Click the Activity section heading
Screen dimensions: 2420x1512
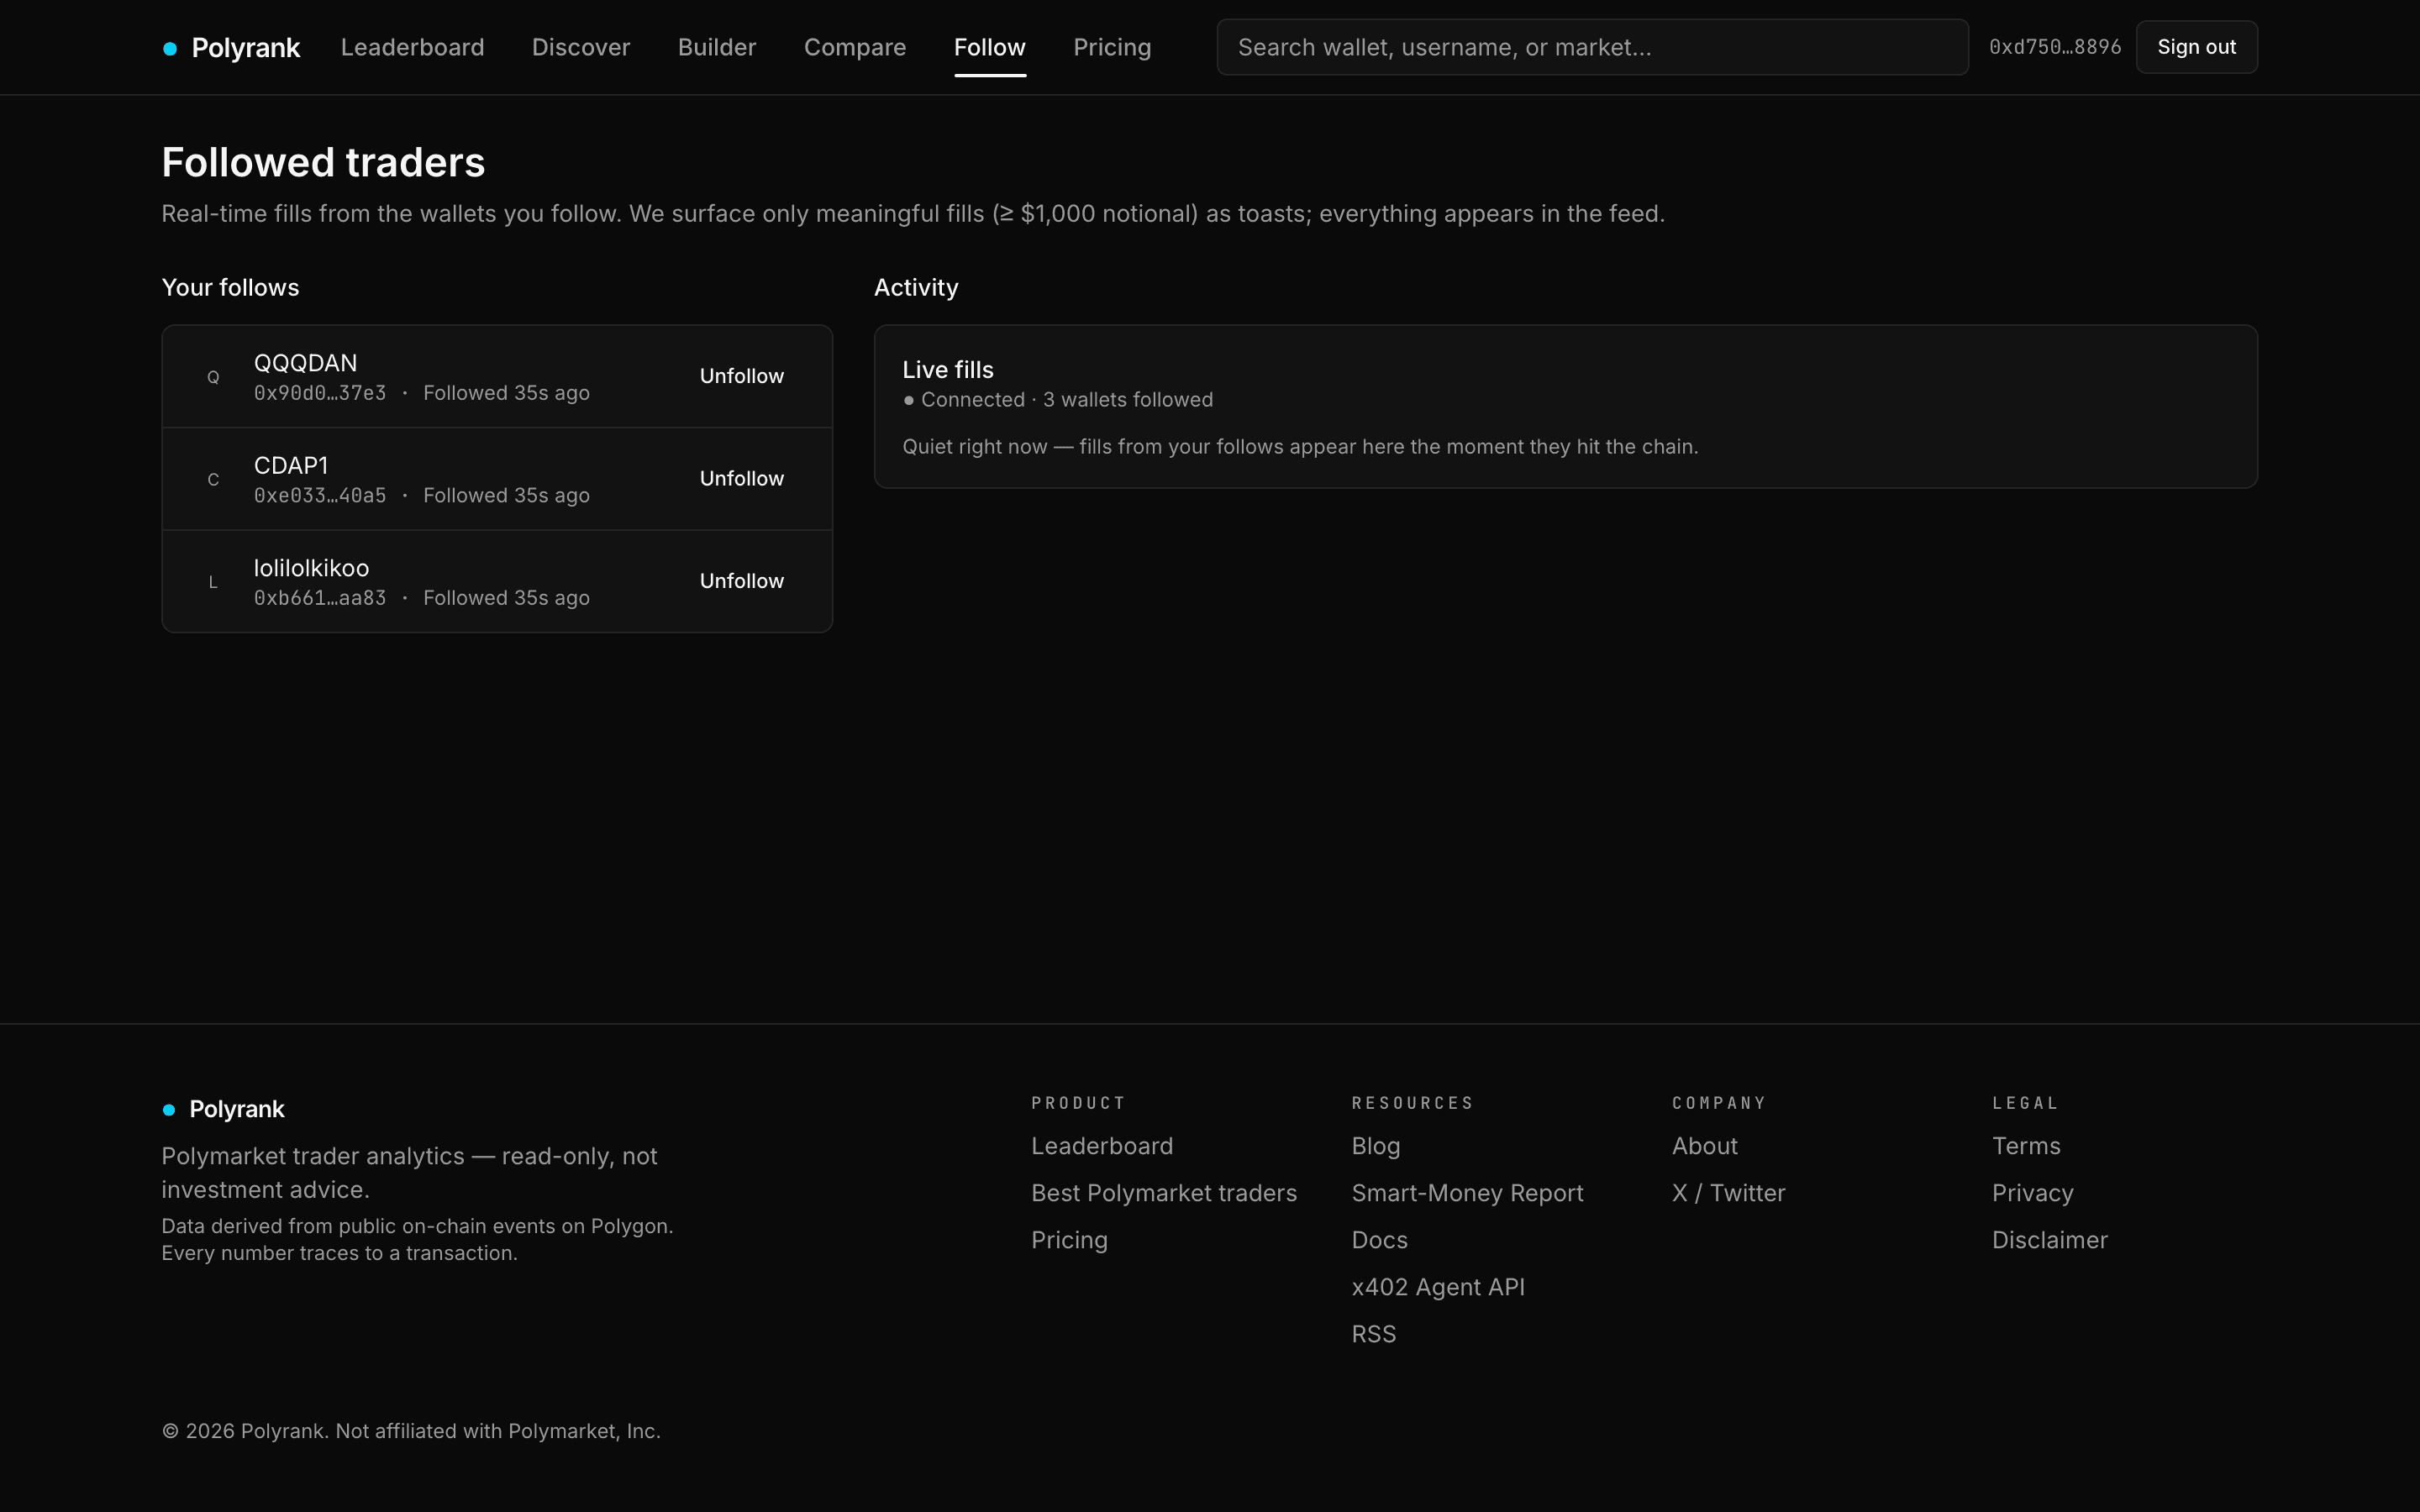(916, 288)
